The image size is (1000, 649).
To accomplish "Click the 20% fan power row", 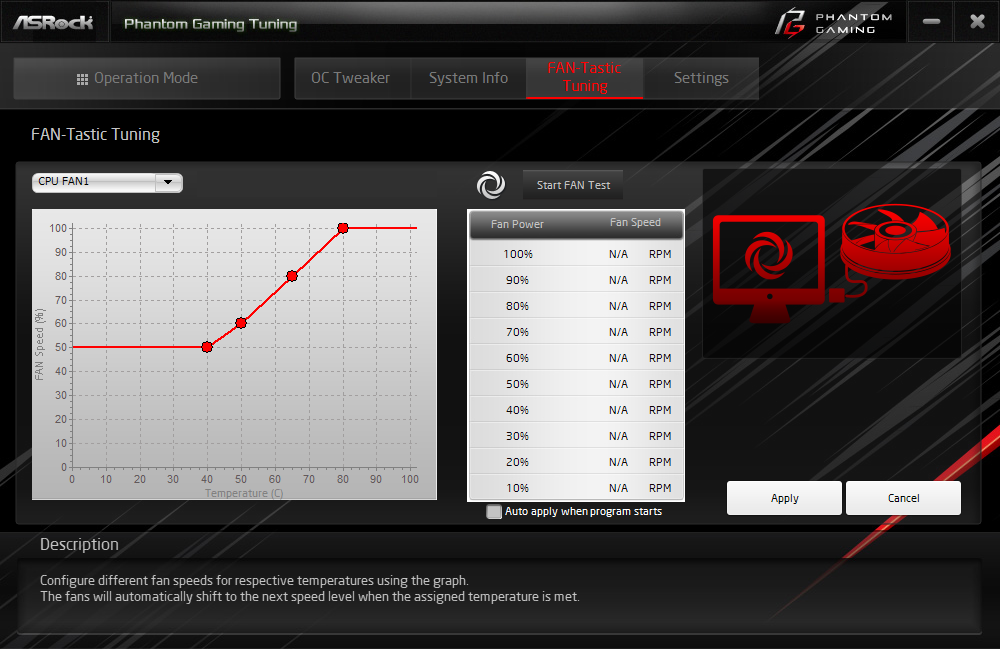I will point(577,462).
